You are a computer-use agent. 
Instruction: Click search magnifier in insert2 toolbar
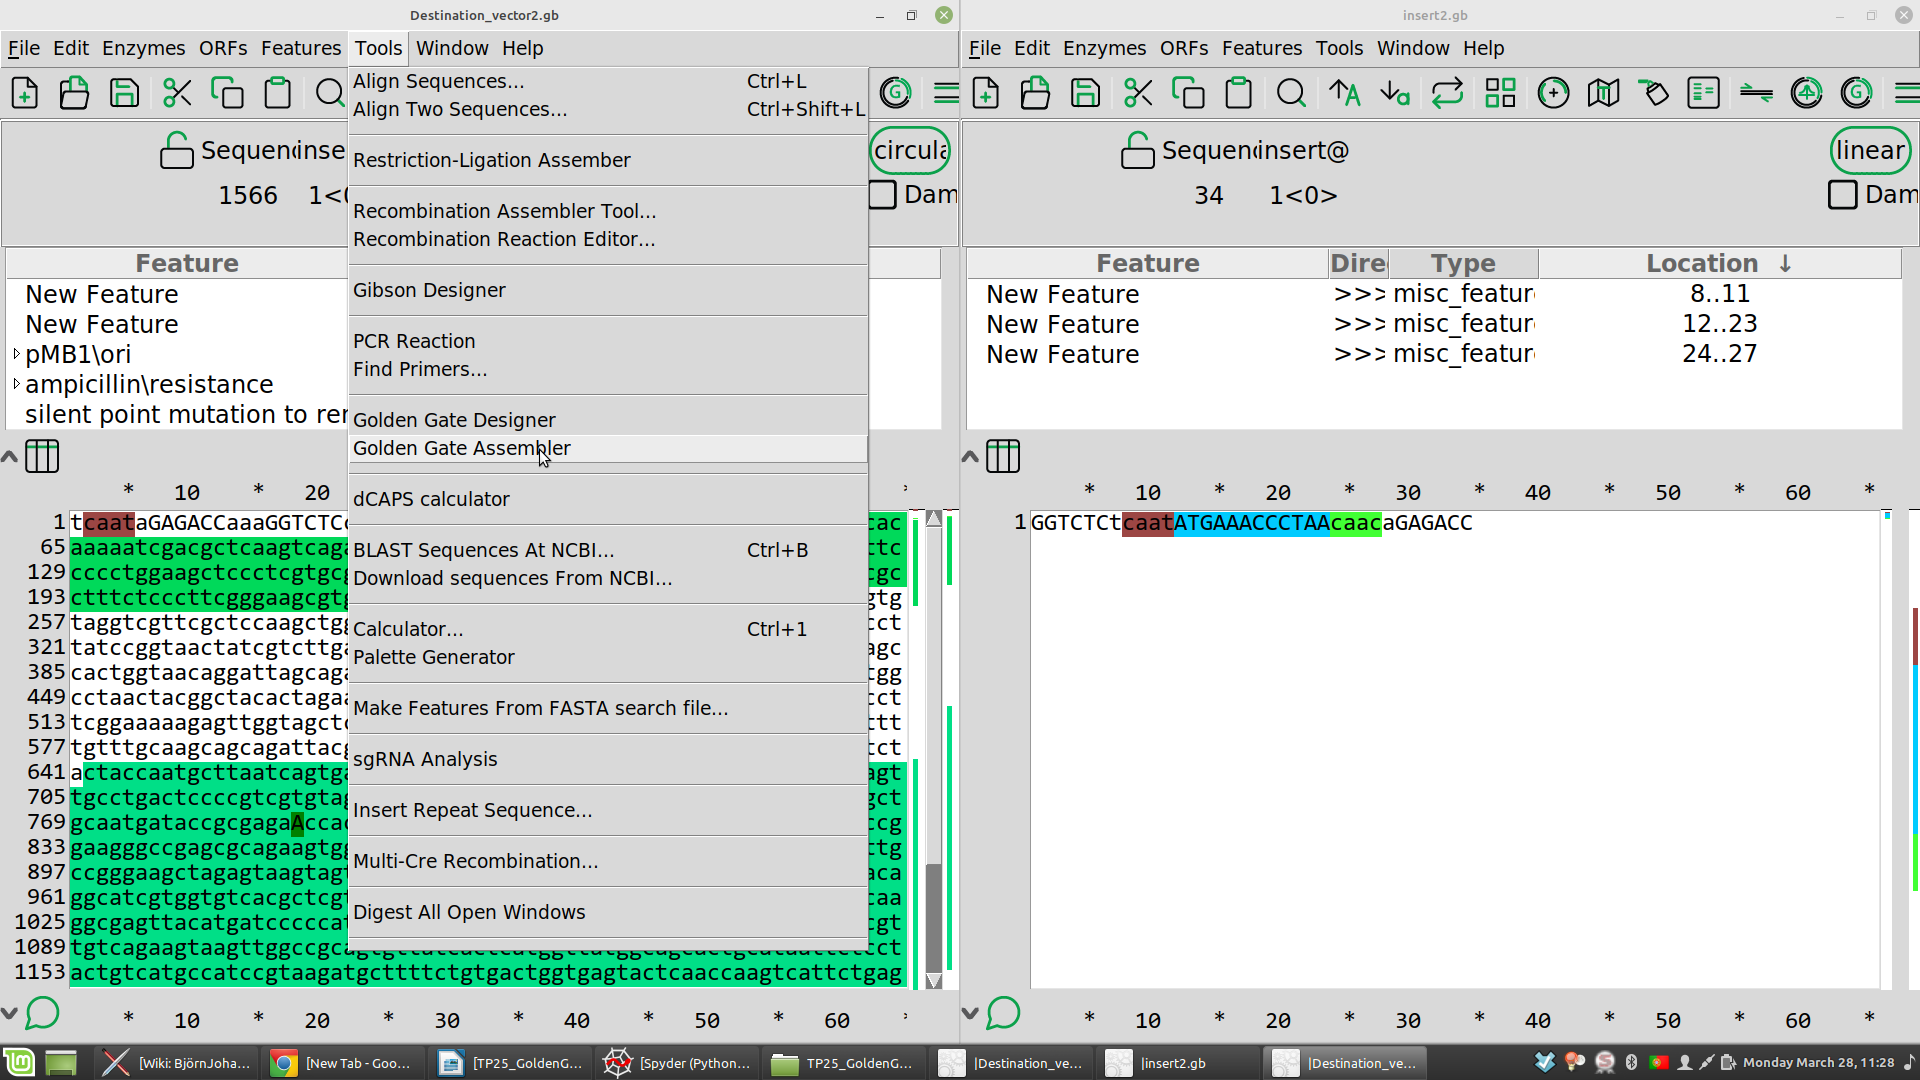(1291, 93)
